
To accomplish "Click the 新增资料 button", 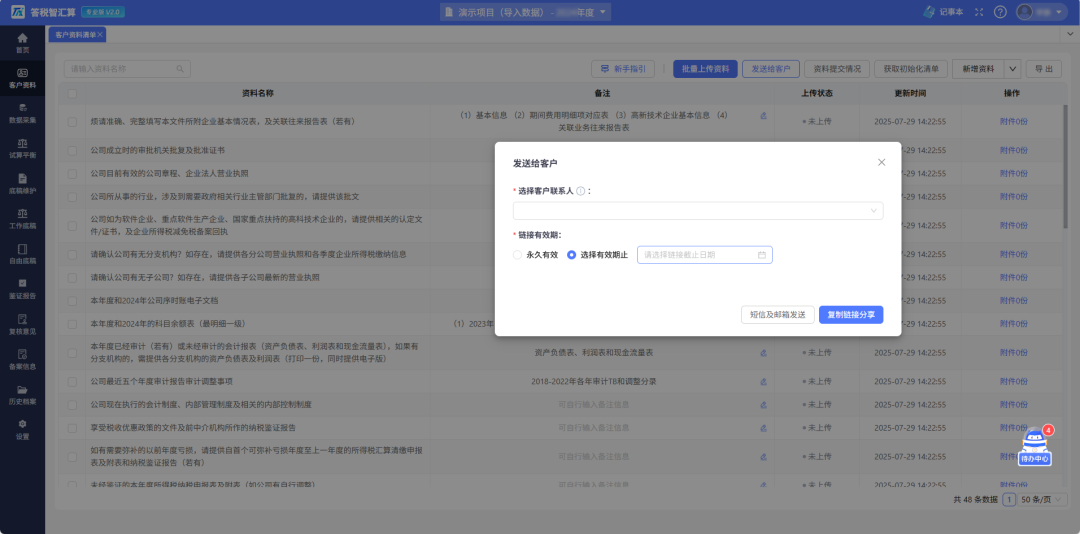I will [x=978, y=69].
